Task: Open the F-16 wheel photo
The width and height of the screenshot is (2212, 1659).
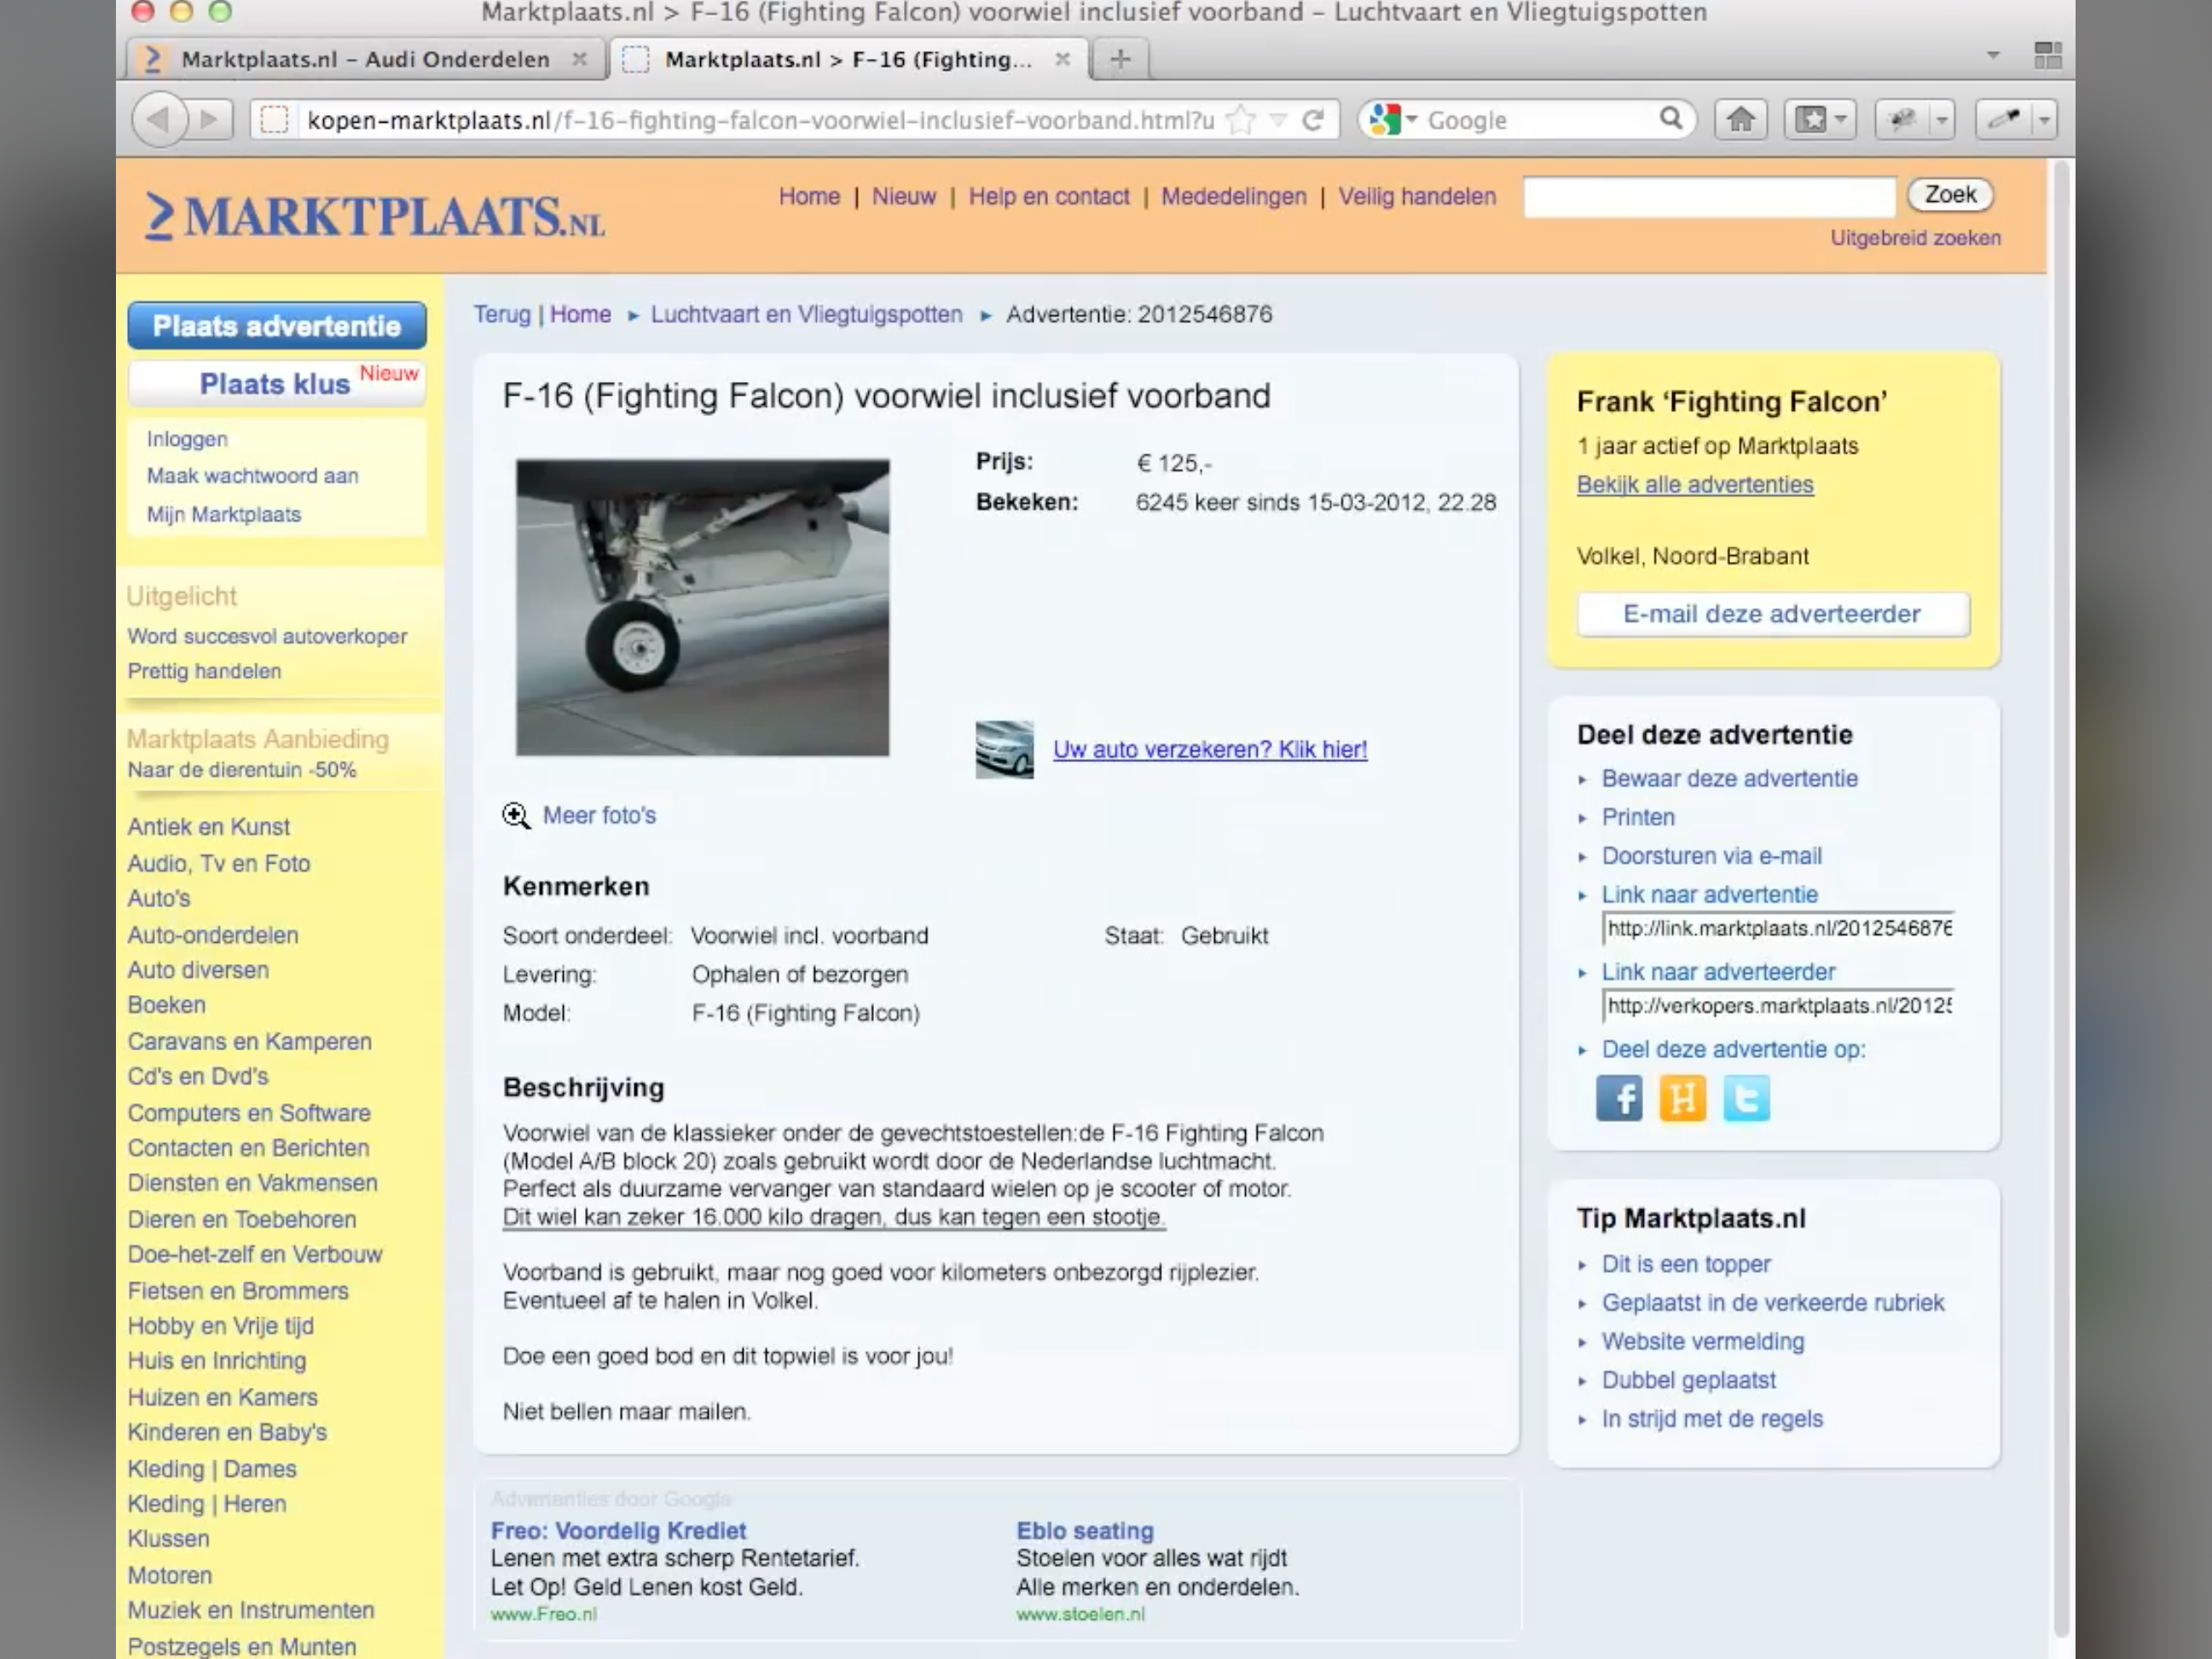Action: point(702,607)
